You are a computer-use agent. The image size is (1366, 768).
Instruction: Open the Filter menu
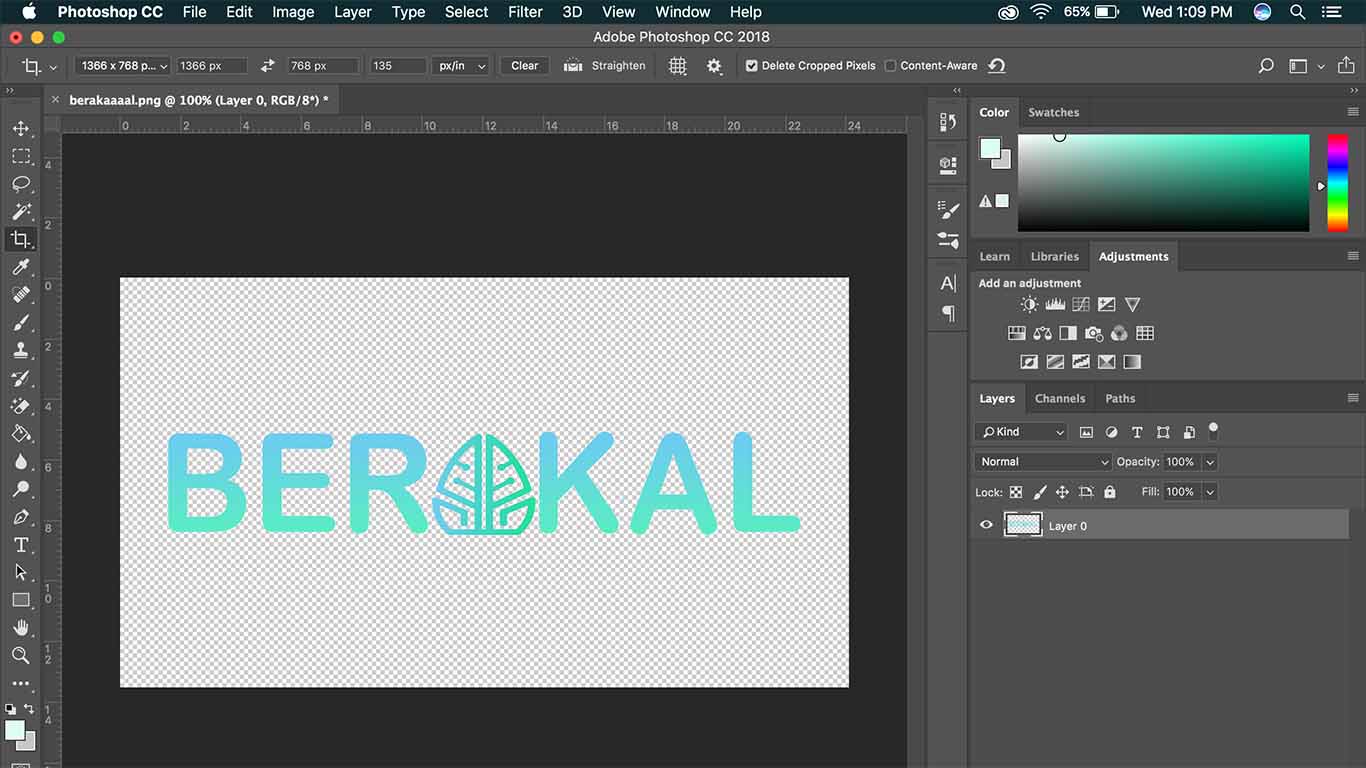click(525, 12)
